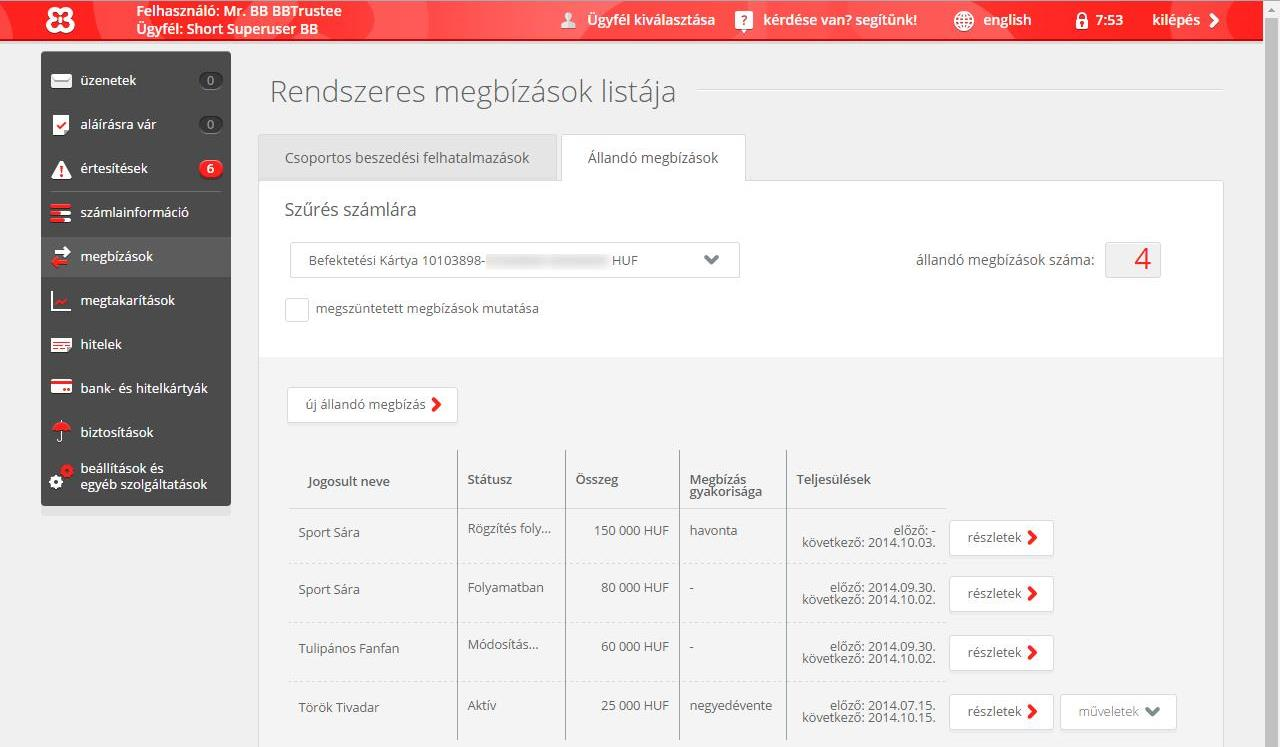1280x747 pixels.
Task: Open beállítások és egyéb szolgáltatások label
Action: (143, 477)
